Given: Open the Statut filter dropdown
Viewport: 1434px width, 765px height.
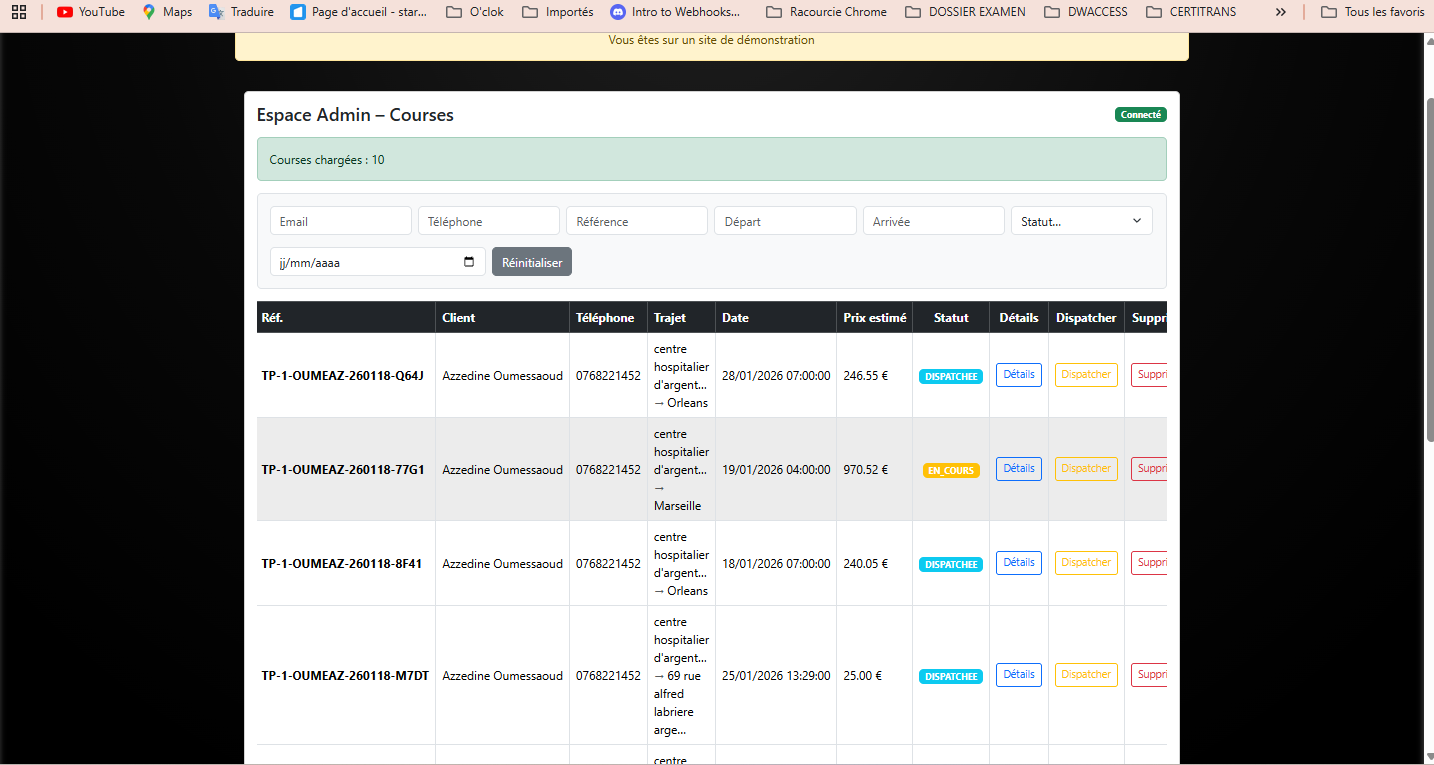Looking at the screenshot, I should 1081,220.
